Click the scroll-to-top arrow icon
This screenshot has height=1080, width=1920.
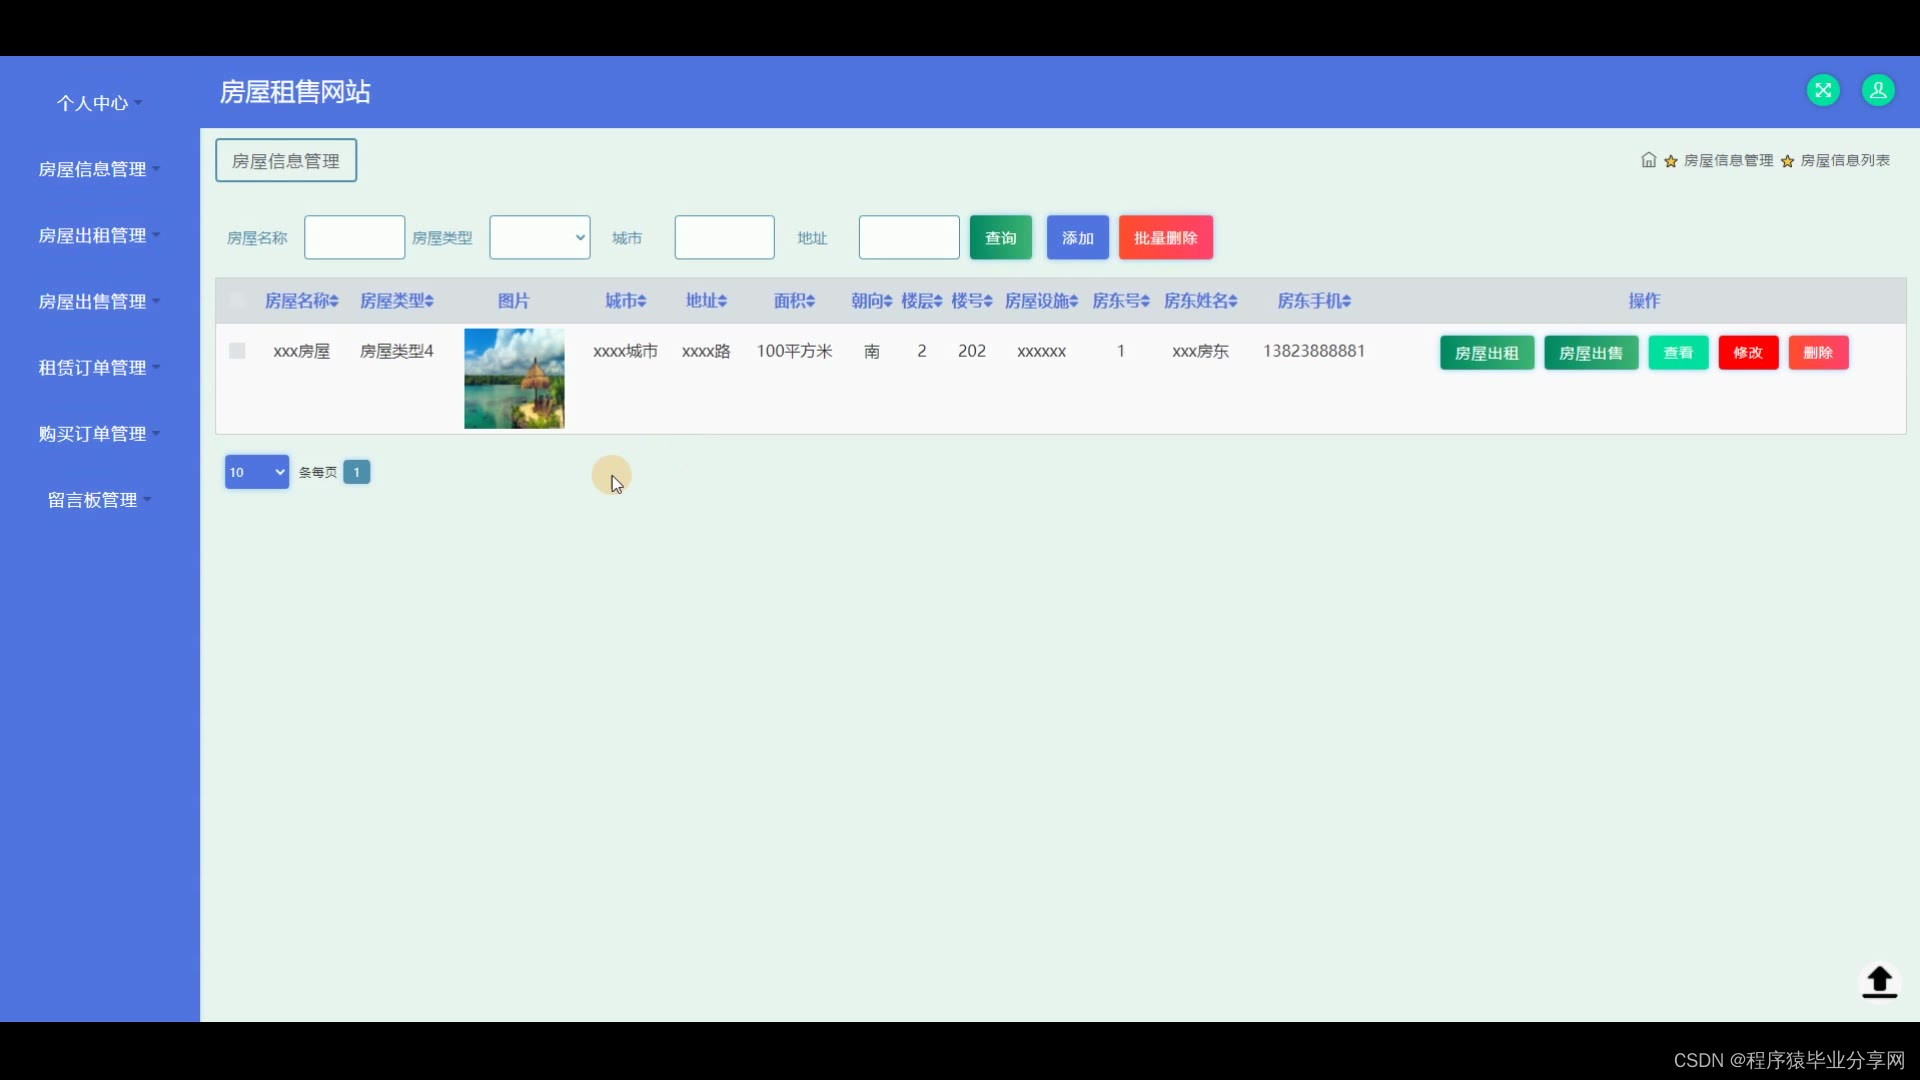click(1879, 981)
